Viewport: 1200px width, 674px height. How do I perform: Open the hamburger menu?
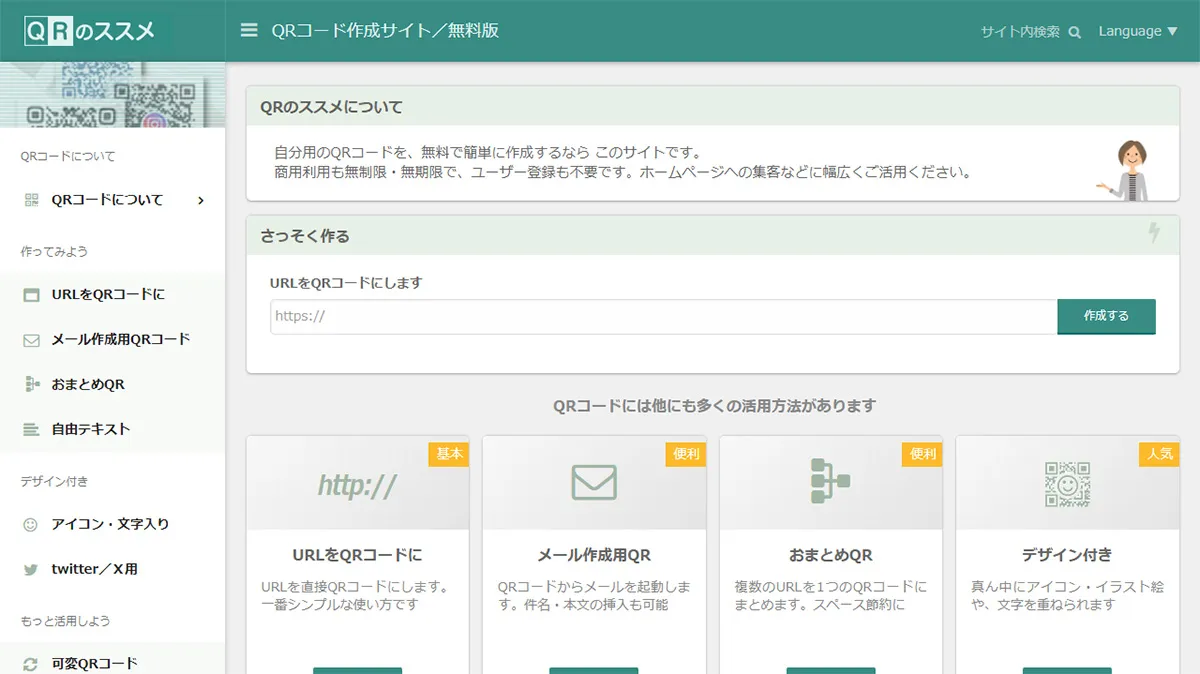coord(248,30)
